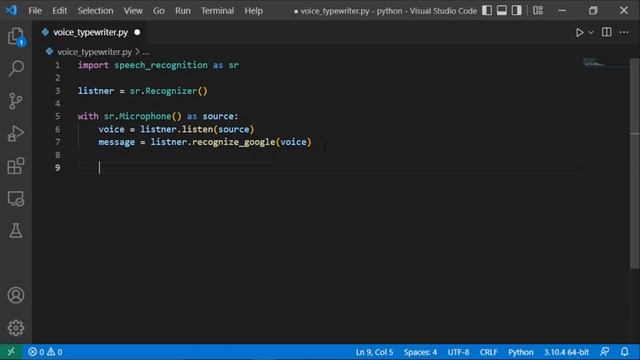Toggle the primary side bar

click(x=487, y=10)
